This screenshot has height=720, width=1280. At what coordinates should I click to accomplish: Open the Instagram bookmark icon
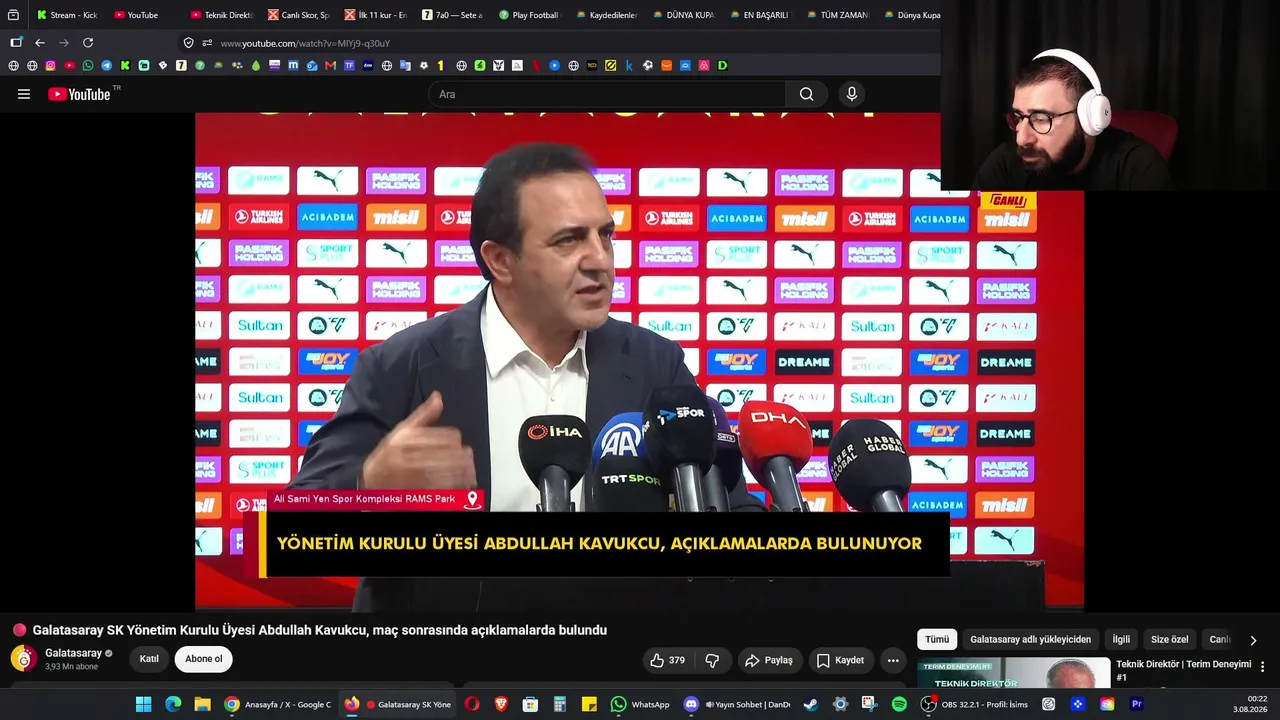[50, 65]
